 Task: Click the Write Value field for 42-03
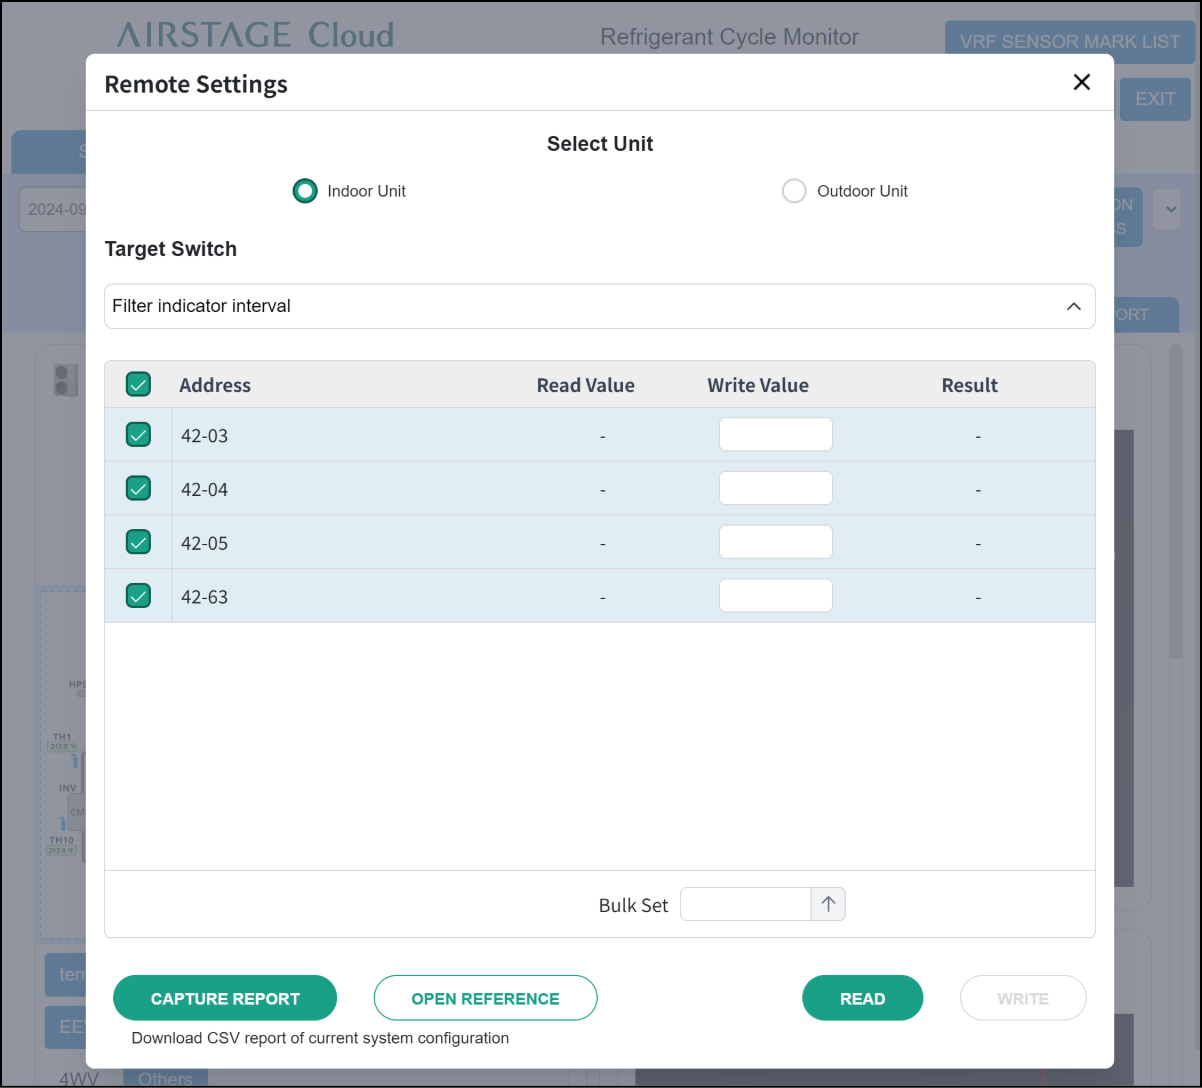point(775,435)
